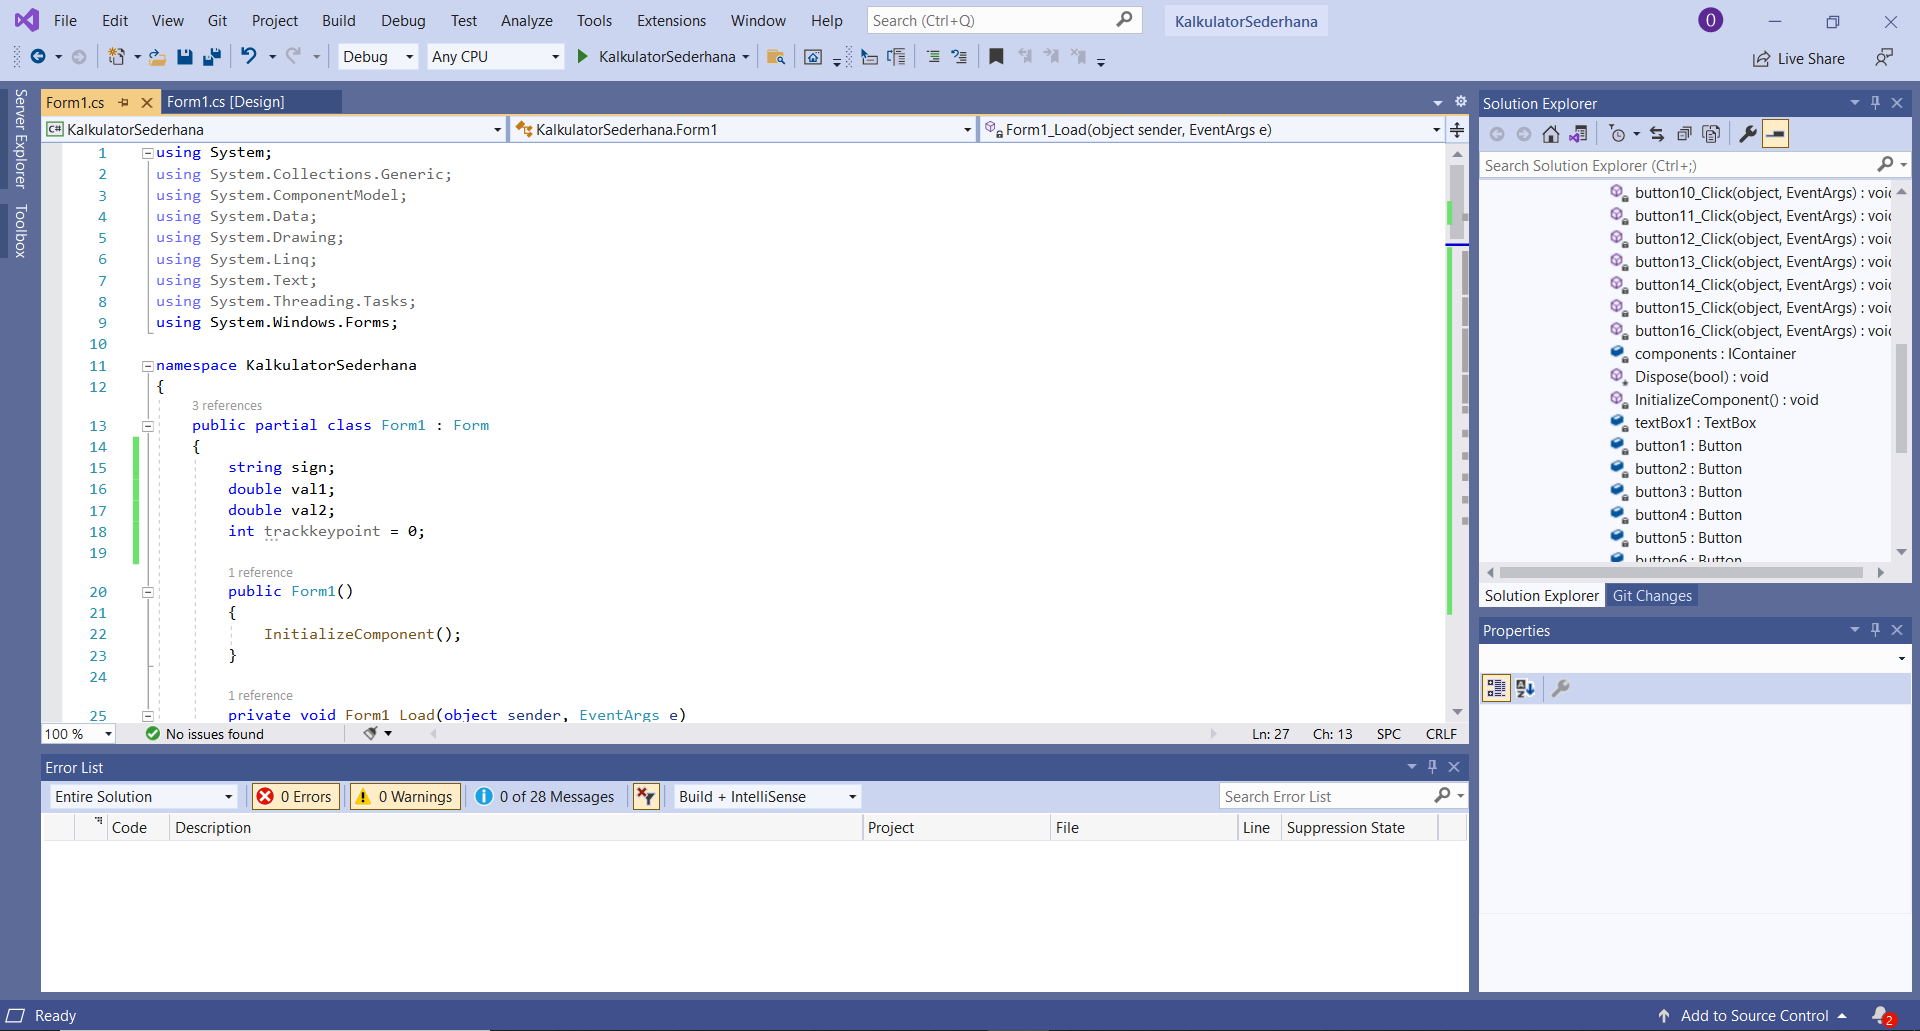Click Sync with Active Document icon
Image resolution: width=1920 pixels, height=1031 pixels.
[1657, 134]
